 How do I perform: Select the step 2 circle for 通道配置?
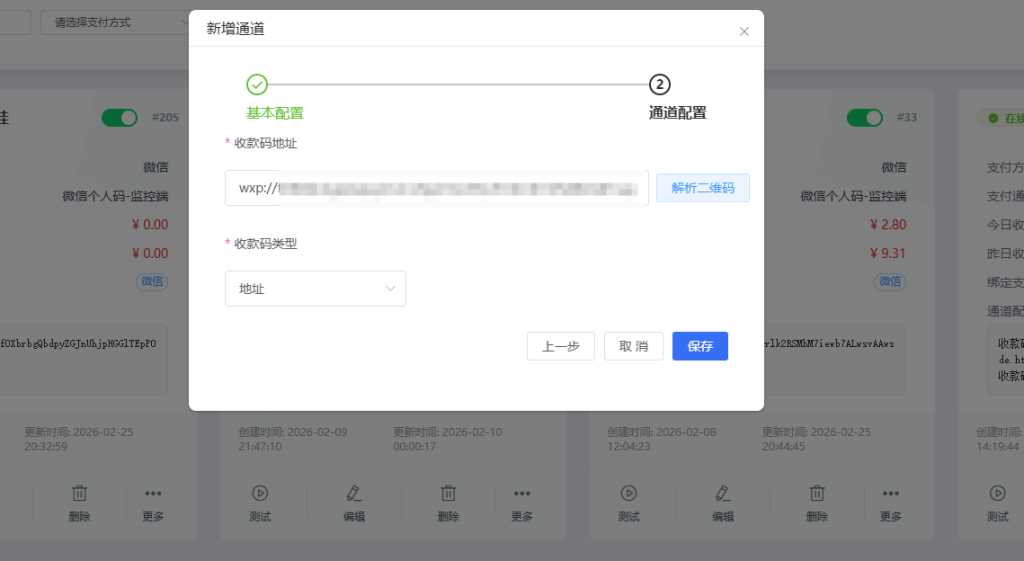pyautogui.click(x=660, y=84)
